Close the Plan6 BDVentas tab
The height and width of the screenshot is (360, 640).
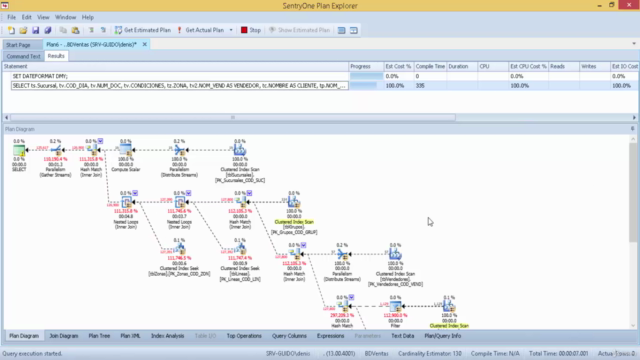pyautogui.click(x=144, y=44)
